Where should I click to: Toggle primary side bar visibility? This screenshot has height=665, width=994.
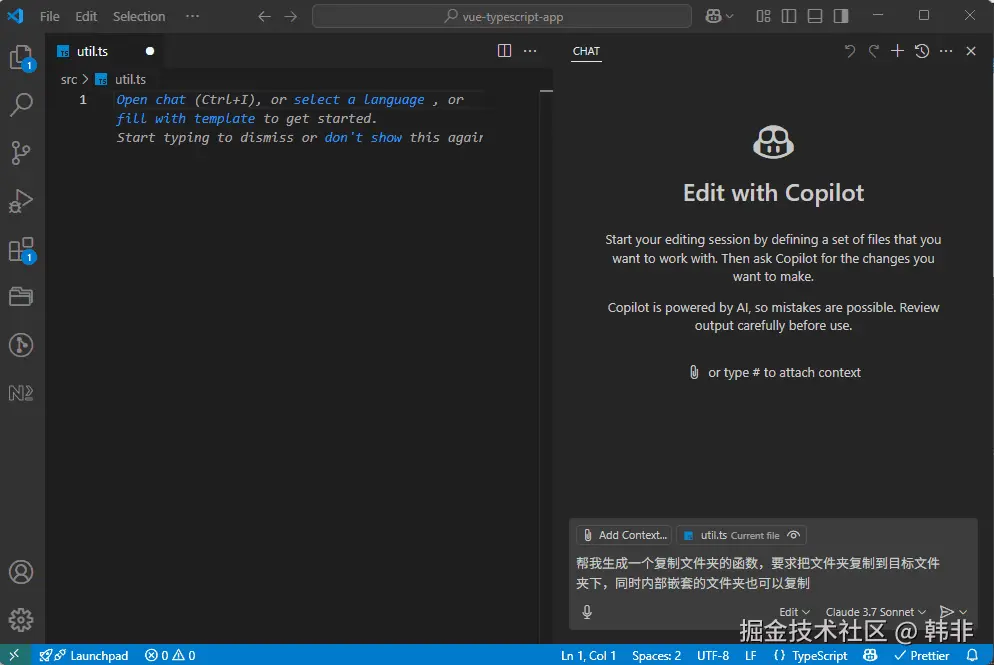click(x=789, y=16)
